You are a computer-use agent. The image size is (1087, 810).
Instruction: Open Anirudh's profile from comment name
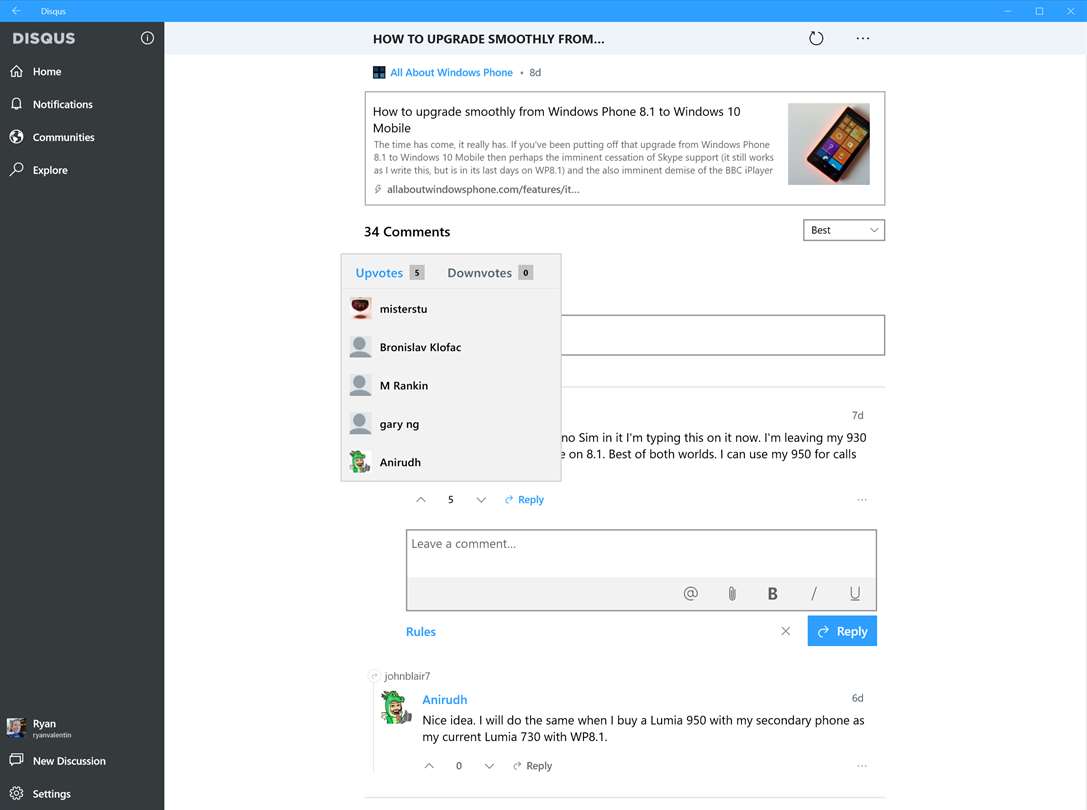444,700
